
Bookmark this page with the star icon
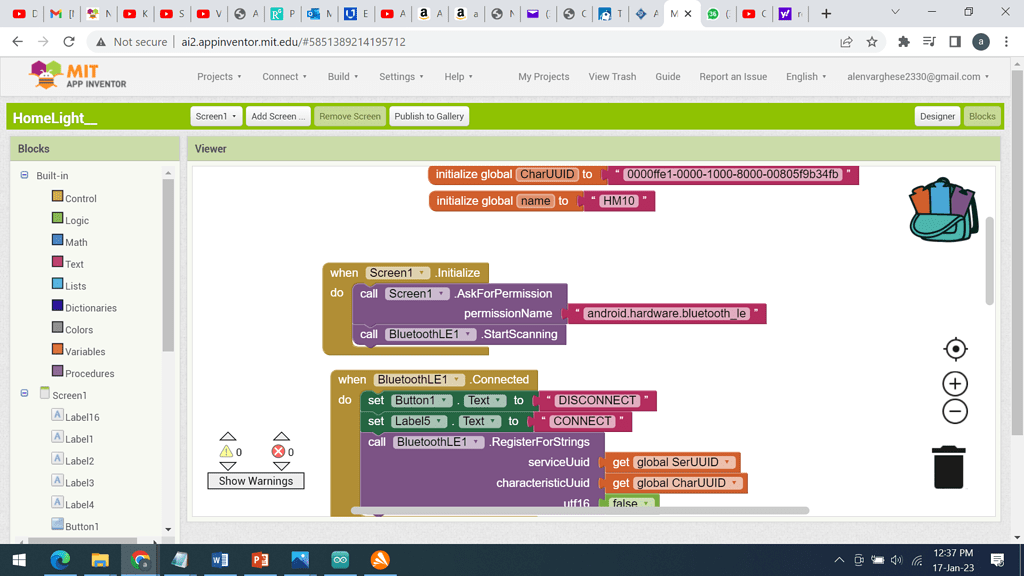873,44
